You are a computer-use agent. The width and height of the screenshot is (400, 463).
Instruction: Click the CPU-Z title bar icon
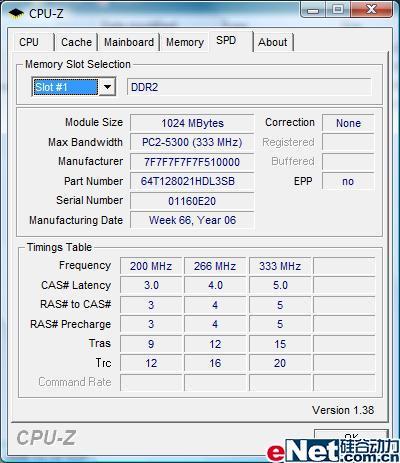(16, 13)
